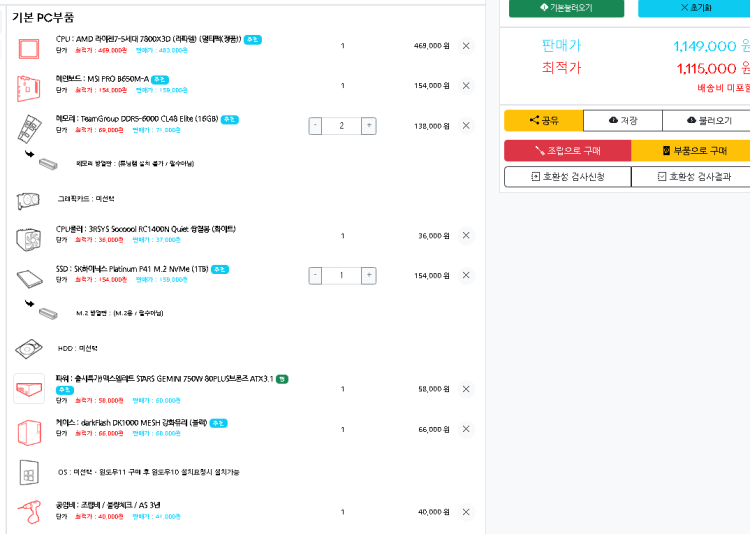Decrease the memory quantity with minus
This screenshot has width=750, height=534.
315,126
